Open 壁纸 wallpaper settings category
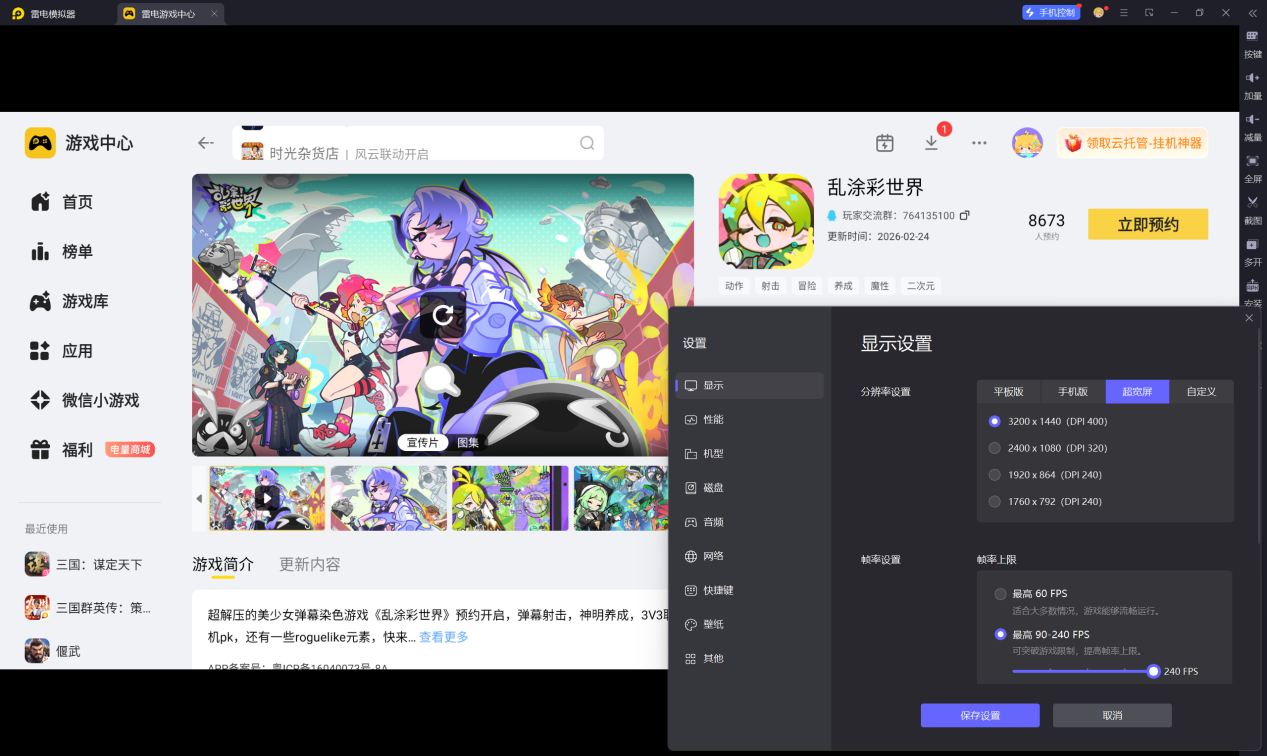Screen dimensions: 1267x756 click(750, 624)
